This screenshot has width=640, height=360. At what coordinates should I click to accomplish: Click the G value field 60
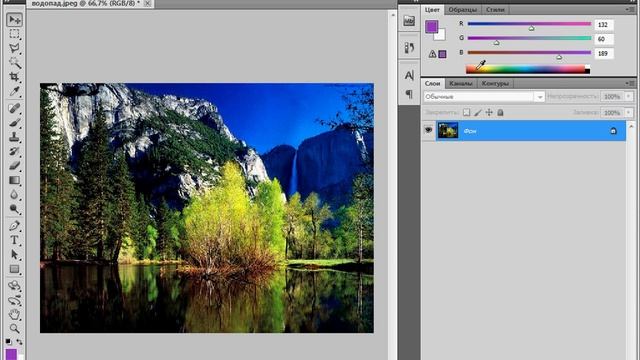[x=604, y=39]
